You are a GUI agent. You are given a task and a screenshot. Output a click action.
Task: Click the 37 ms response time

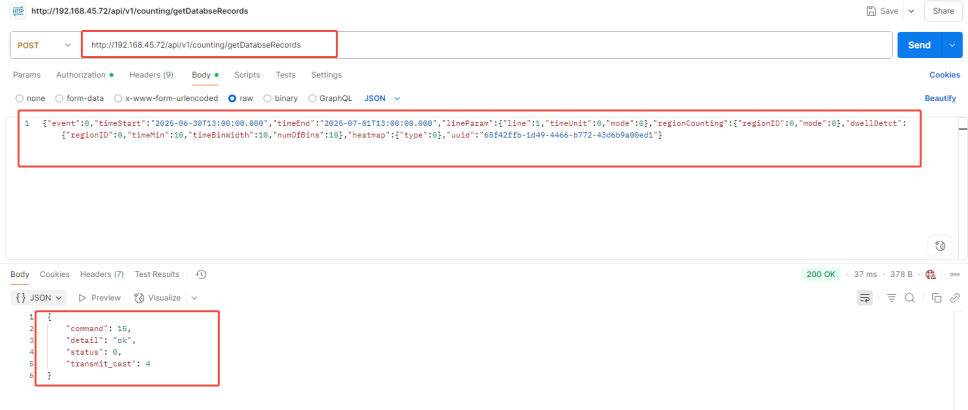(x=864, y=274)
